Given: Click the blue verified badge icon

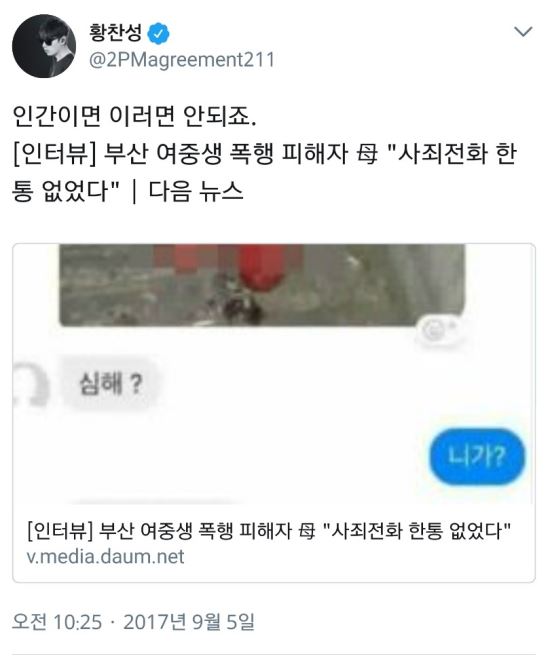Looking at the screenshot, I should pyautogui.click(x=158, y=34).
